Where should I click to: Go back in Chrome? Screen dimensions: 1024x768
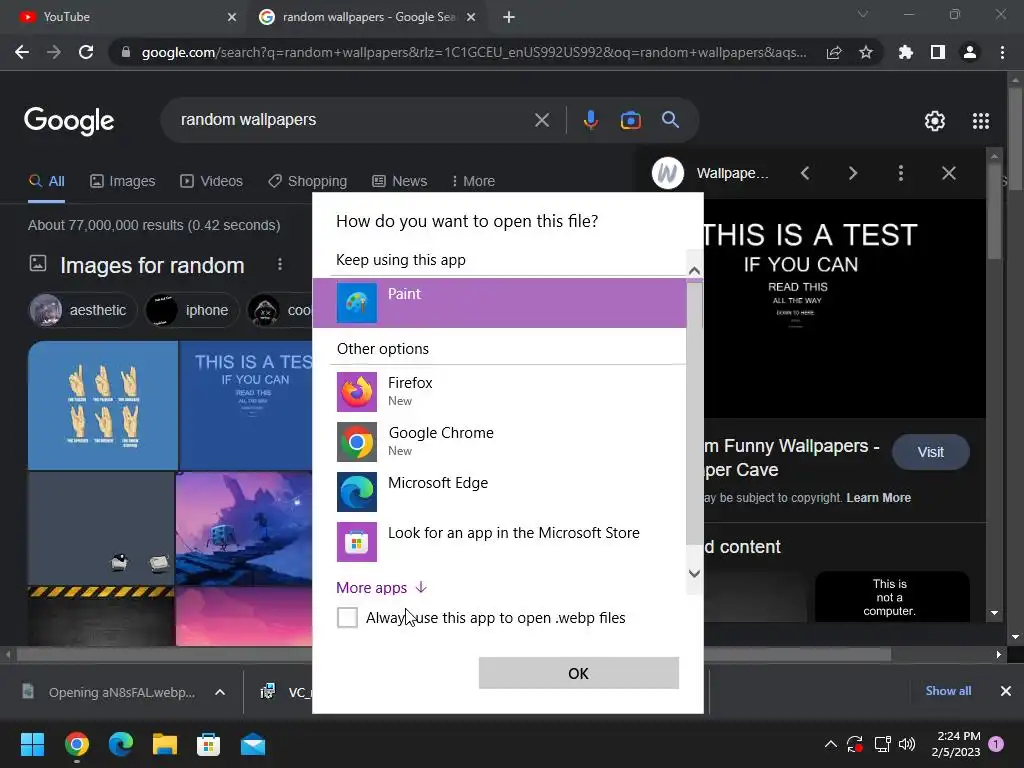22,52
